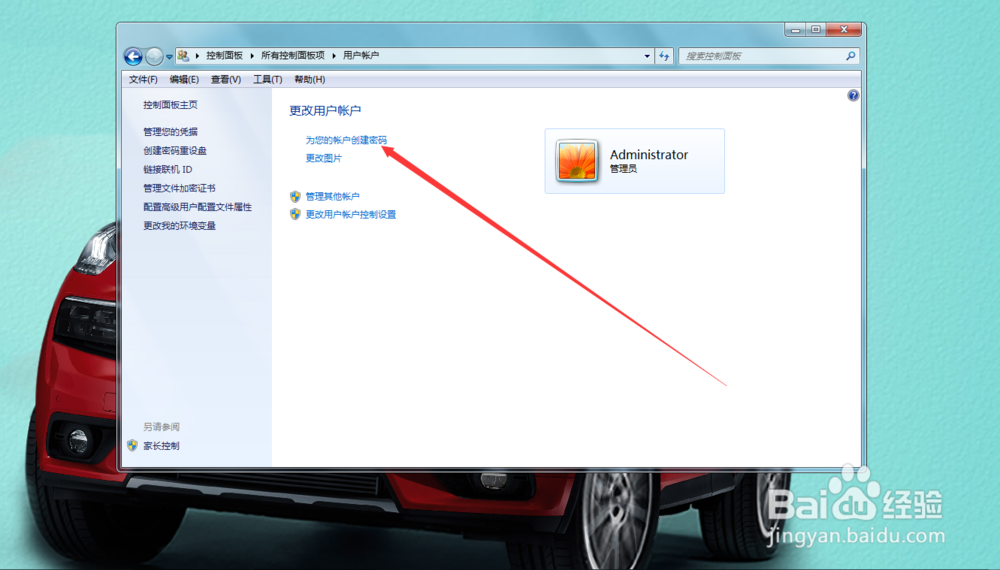The image size is (1000, 570).
Task: Expand the chevron before 控制面板 in address bar
Action: click(x=198, y=56)
